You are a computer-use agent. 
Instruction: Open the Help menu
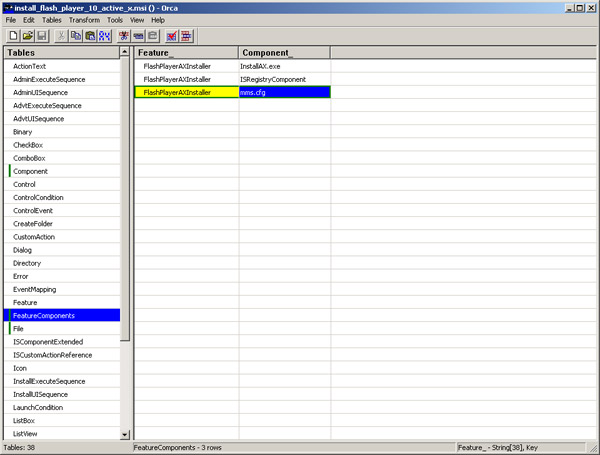[158, 20]
